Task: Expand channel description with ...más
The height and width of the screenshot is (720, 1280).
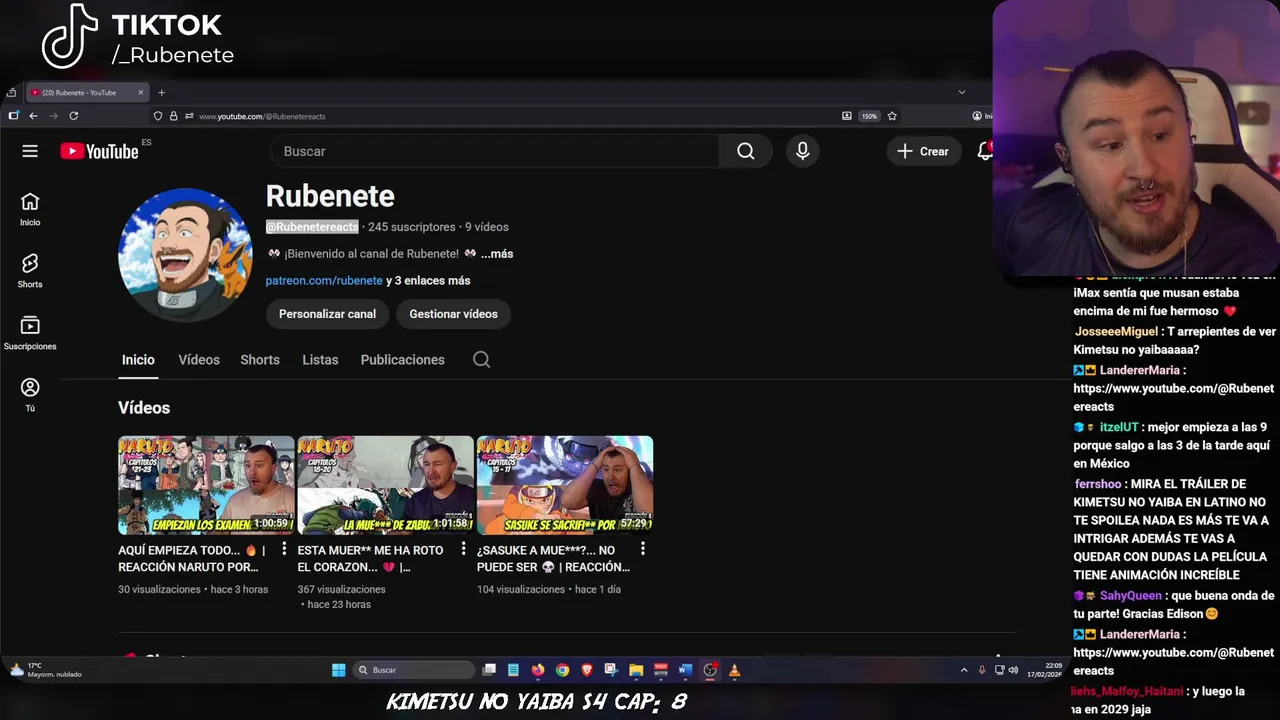Action: [x=497, y=254]
